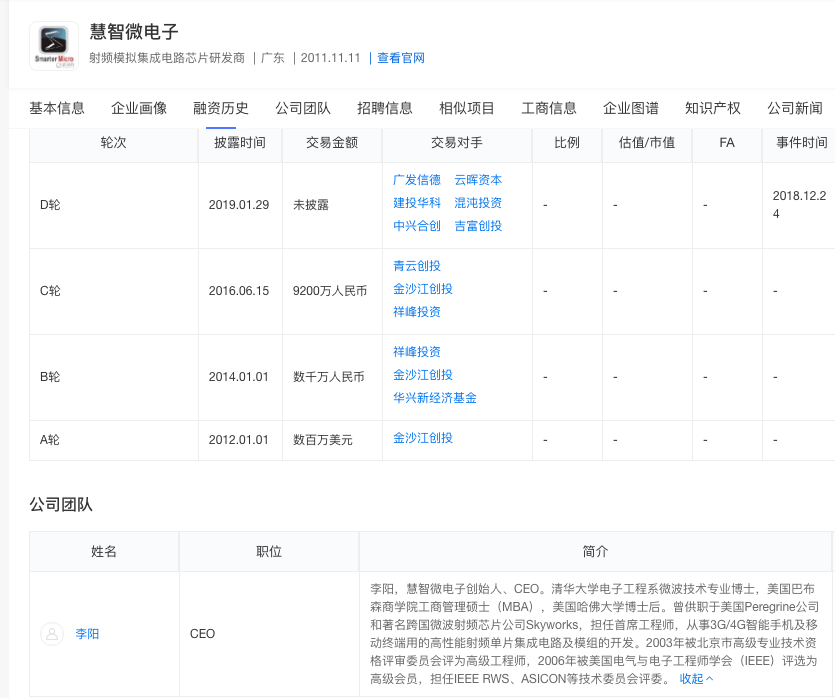The image size is (835, 698).
Task: Click the disclosure date 2014.01.01
Action: point(239,377)
